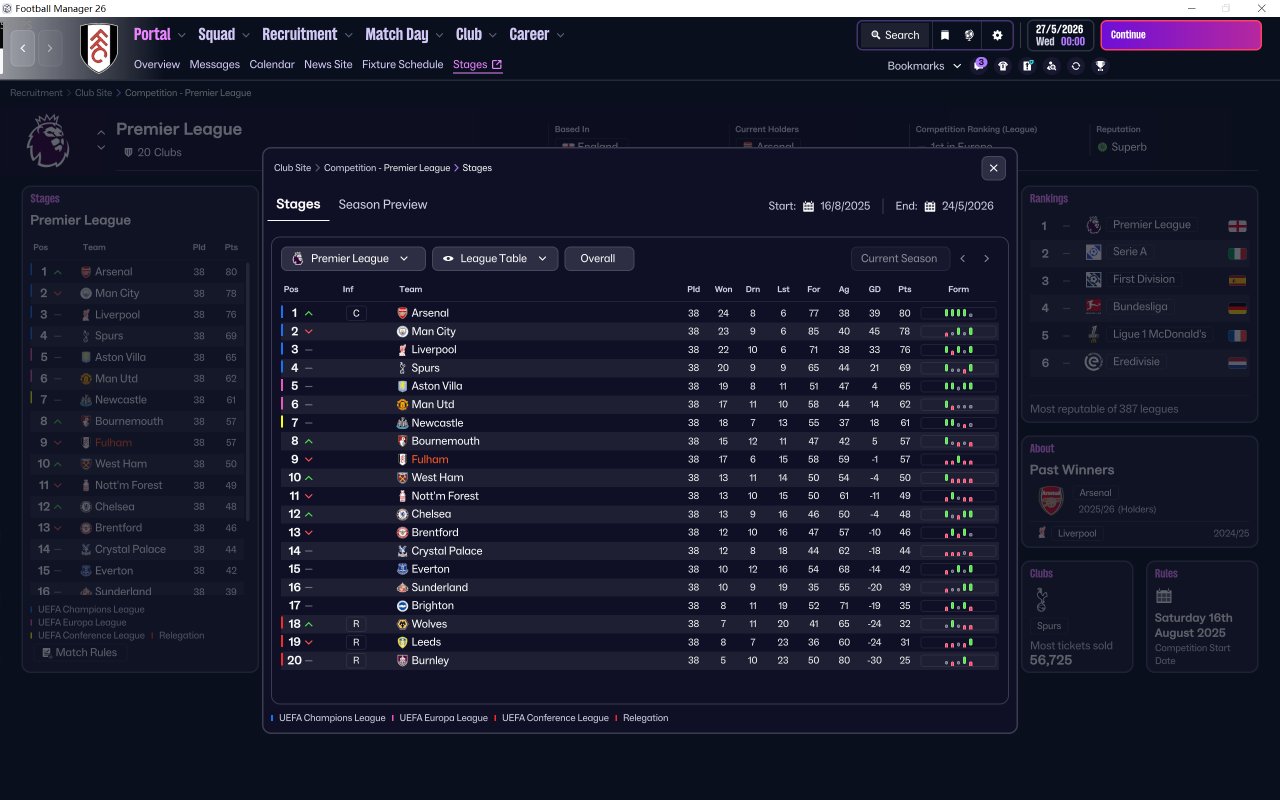Follow the Club Site breadcrumb in the dialog
Screen dimensions: 1280x800
[x=292, y=168]
